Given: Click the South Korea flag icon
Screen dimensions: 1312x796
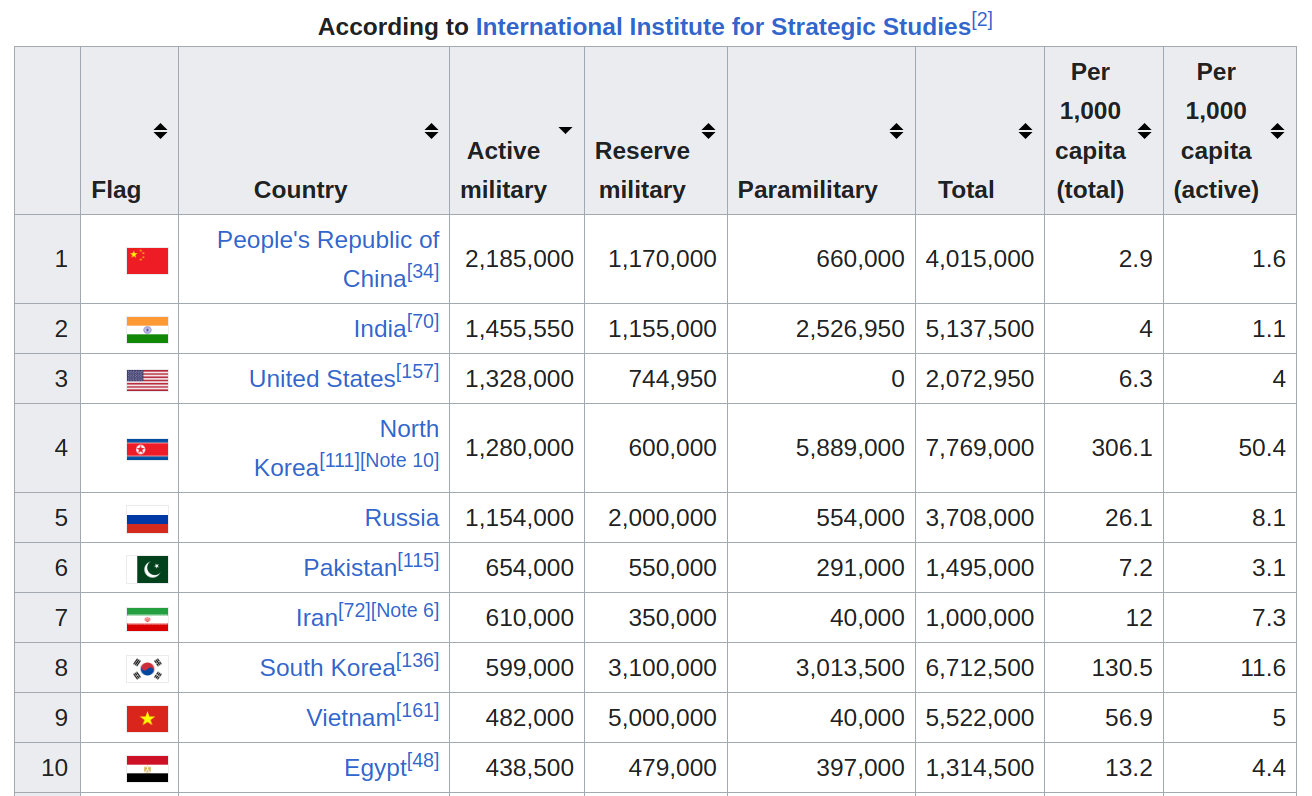Looking at the screenshot, I should click(x=147, y=669).
